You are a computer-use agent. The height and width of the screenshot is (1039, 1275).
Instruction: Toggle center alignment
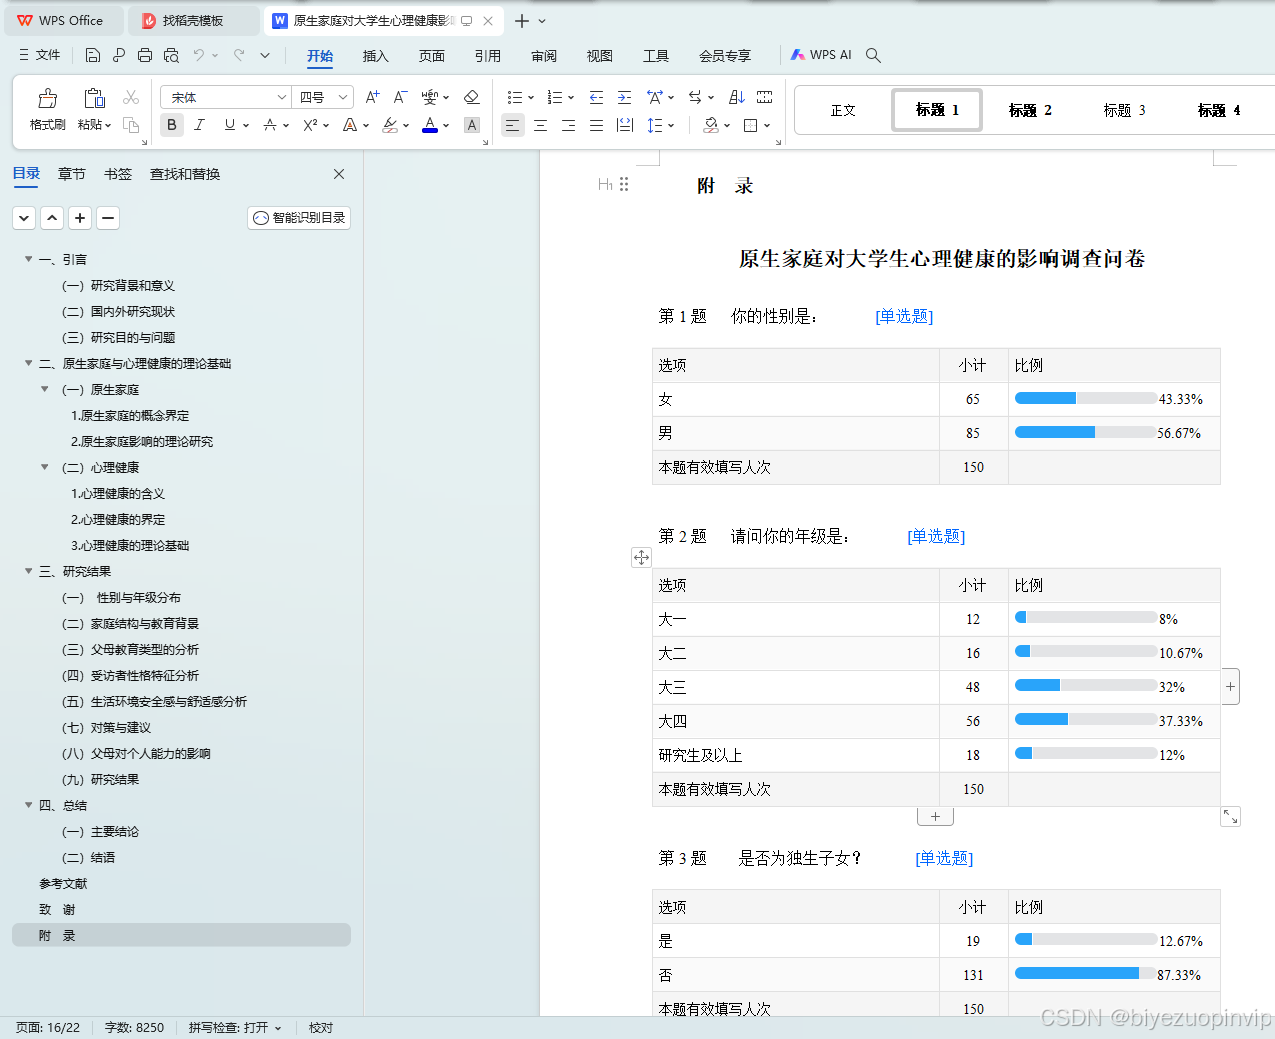540,125
